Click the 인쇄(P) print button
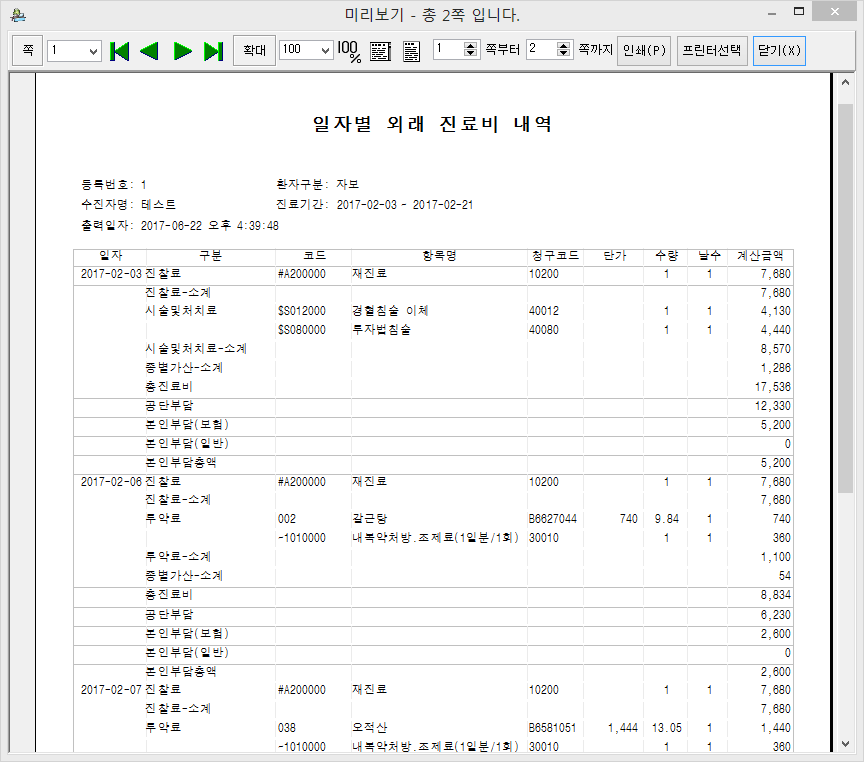Viewport: 864px width, 762px height. coord(644,50)
